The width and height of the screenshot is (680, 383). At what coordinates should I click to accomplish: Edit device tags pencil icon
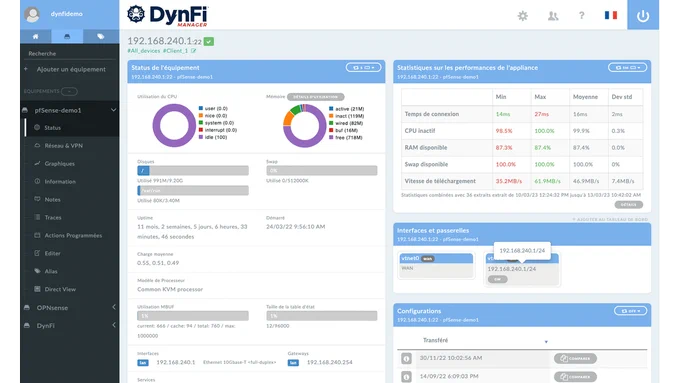pos(193,51)
